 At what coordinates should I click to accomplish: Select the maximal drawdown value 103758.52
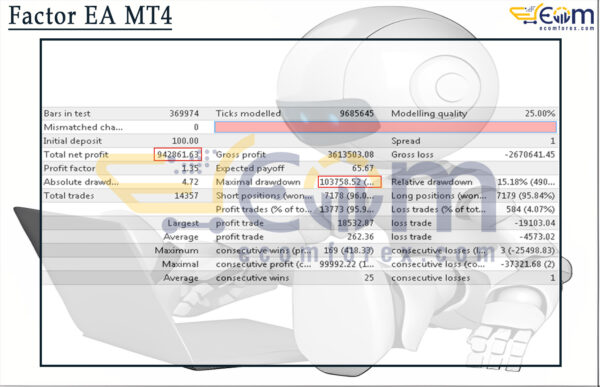pyautogui.click(x=341, y=182)
